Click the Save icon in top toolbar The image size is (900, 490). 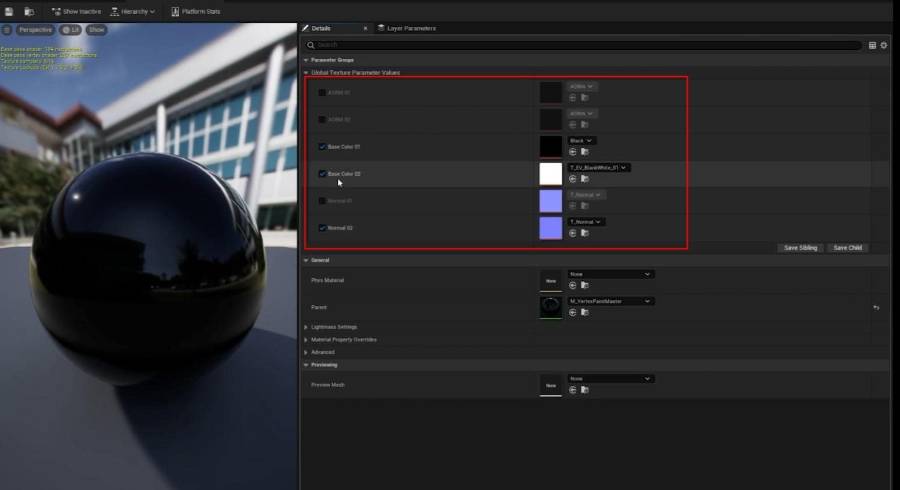tap(9, 11)
